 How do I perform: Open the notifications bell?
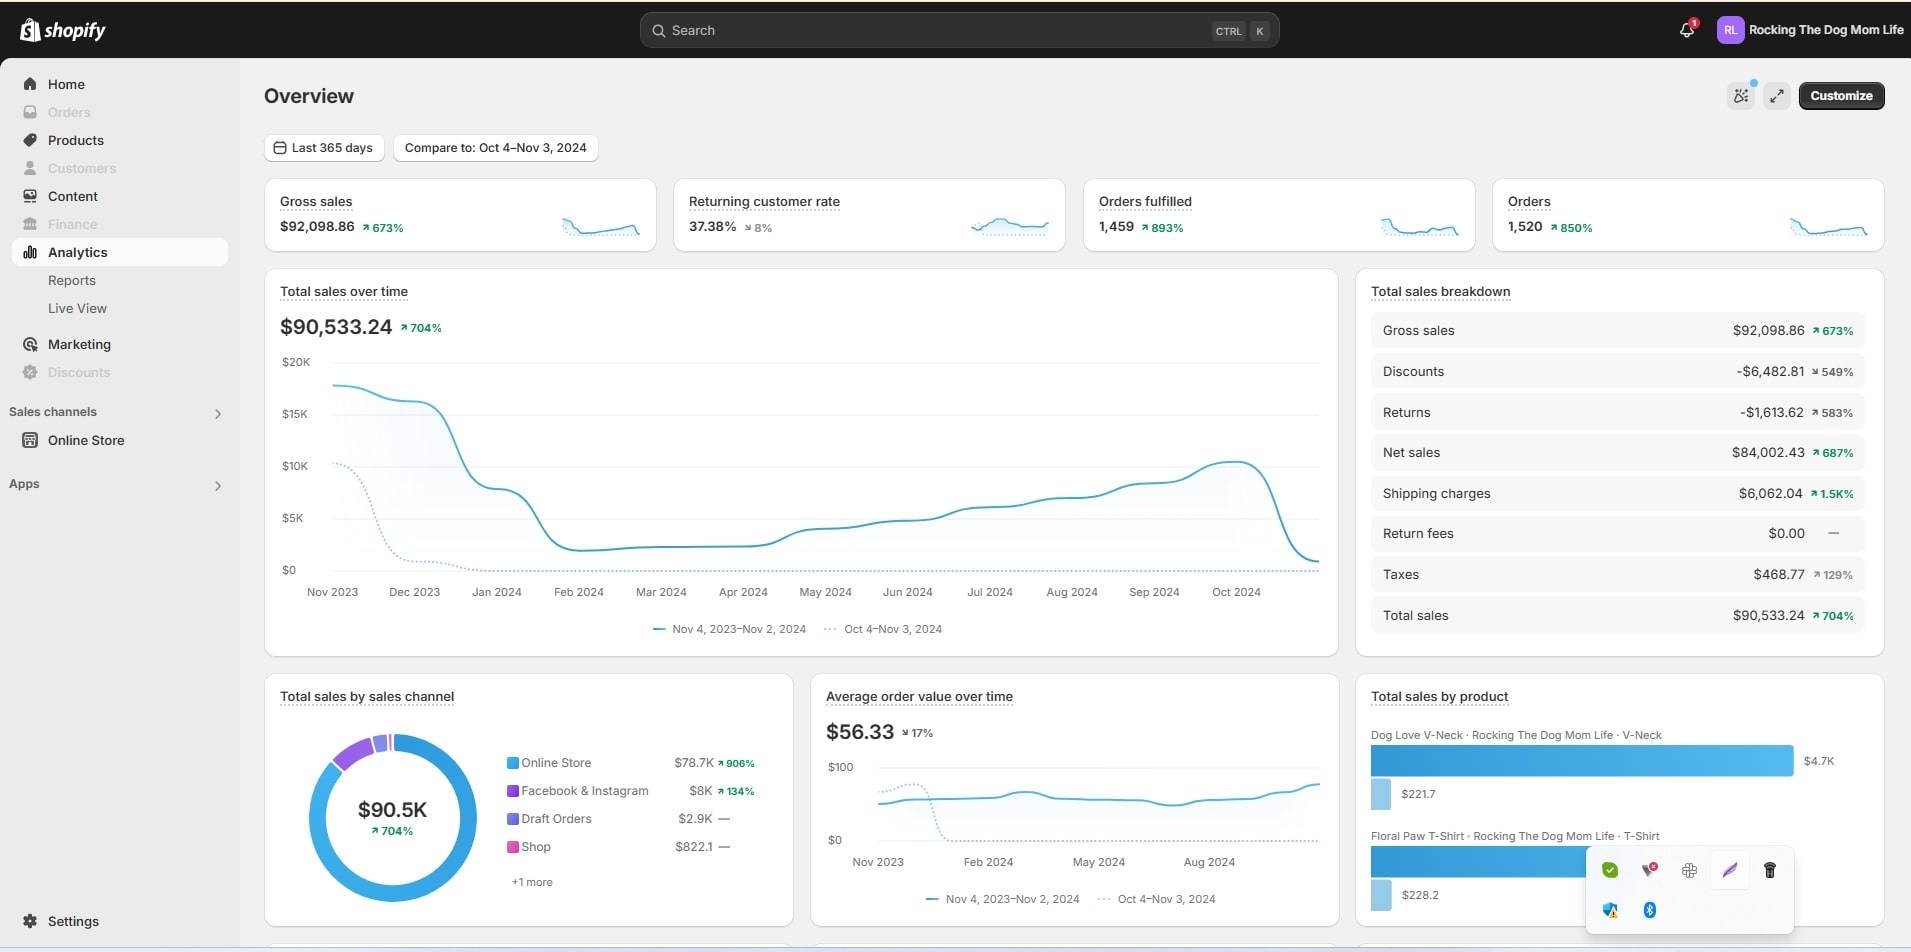coord(1687,30)
